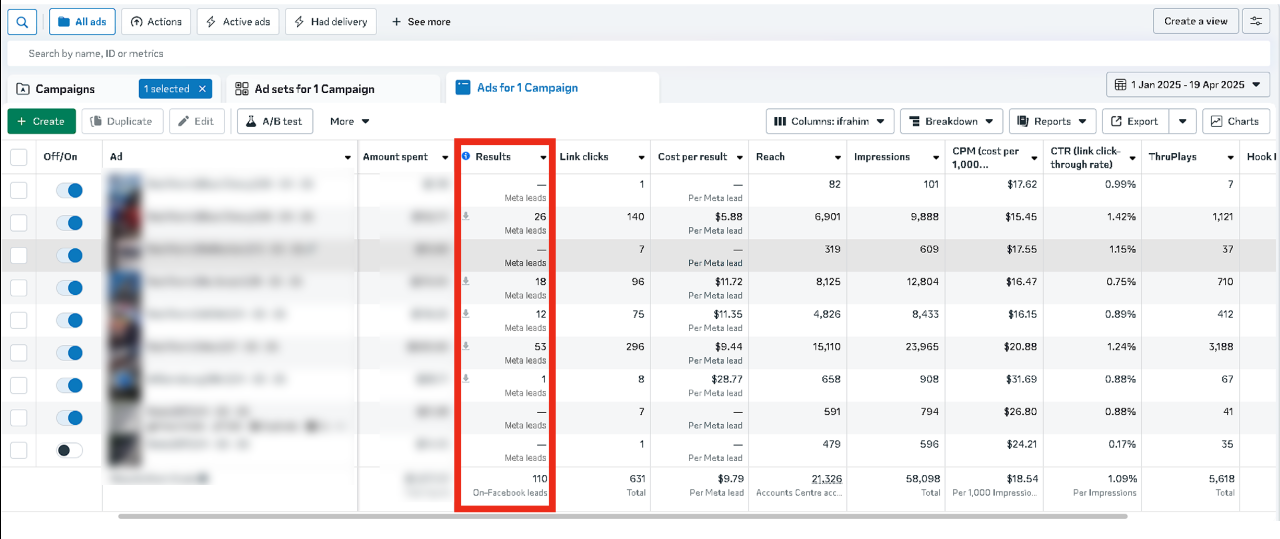This screenshot has width=1280, height=539.
Task: Open the filter settings sliders icon
Action: coord(1256,21)
